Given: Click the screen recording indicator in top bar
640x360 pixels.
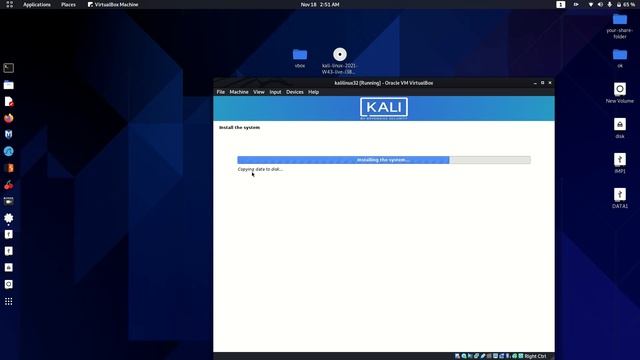Looking at the screenshot, I should pos(576,4).
